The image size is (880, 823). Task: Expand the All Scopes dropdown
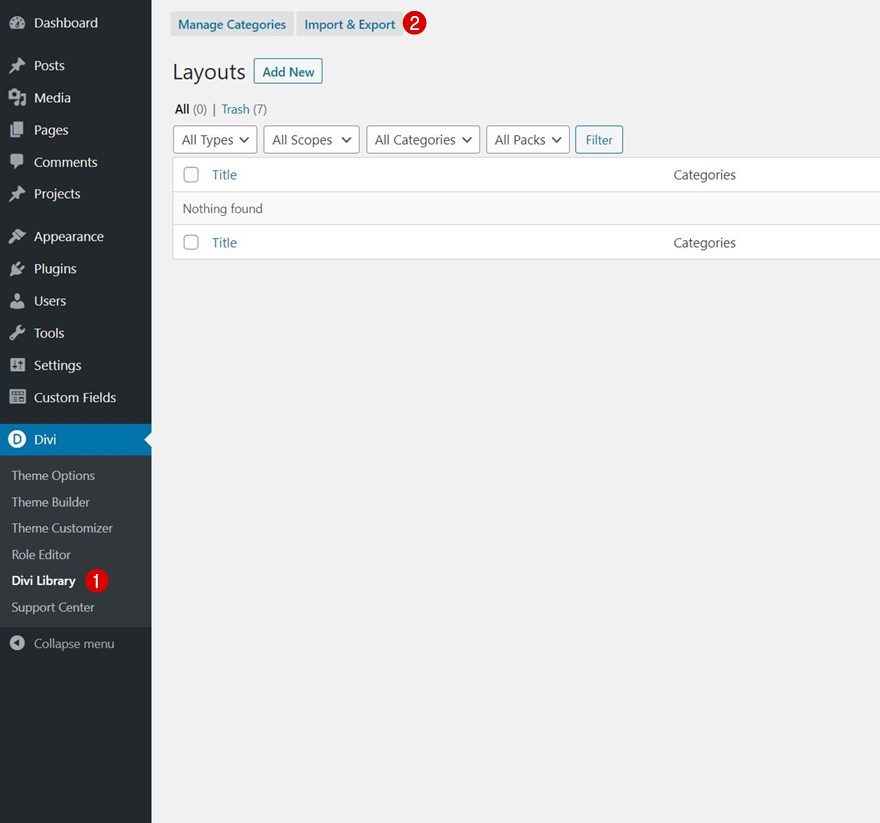tap(311, 140)
